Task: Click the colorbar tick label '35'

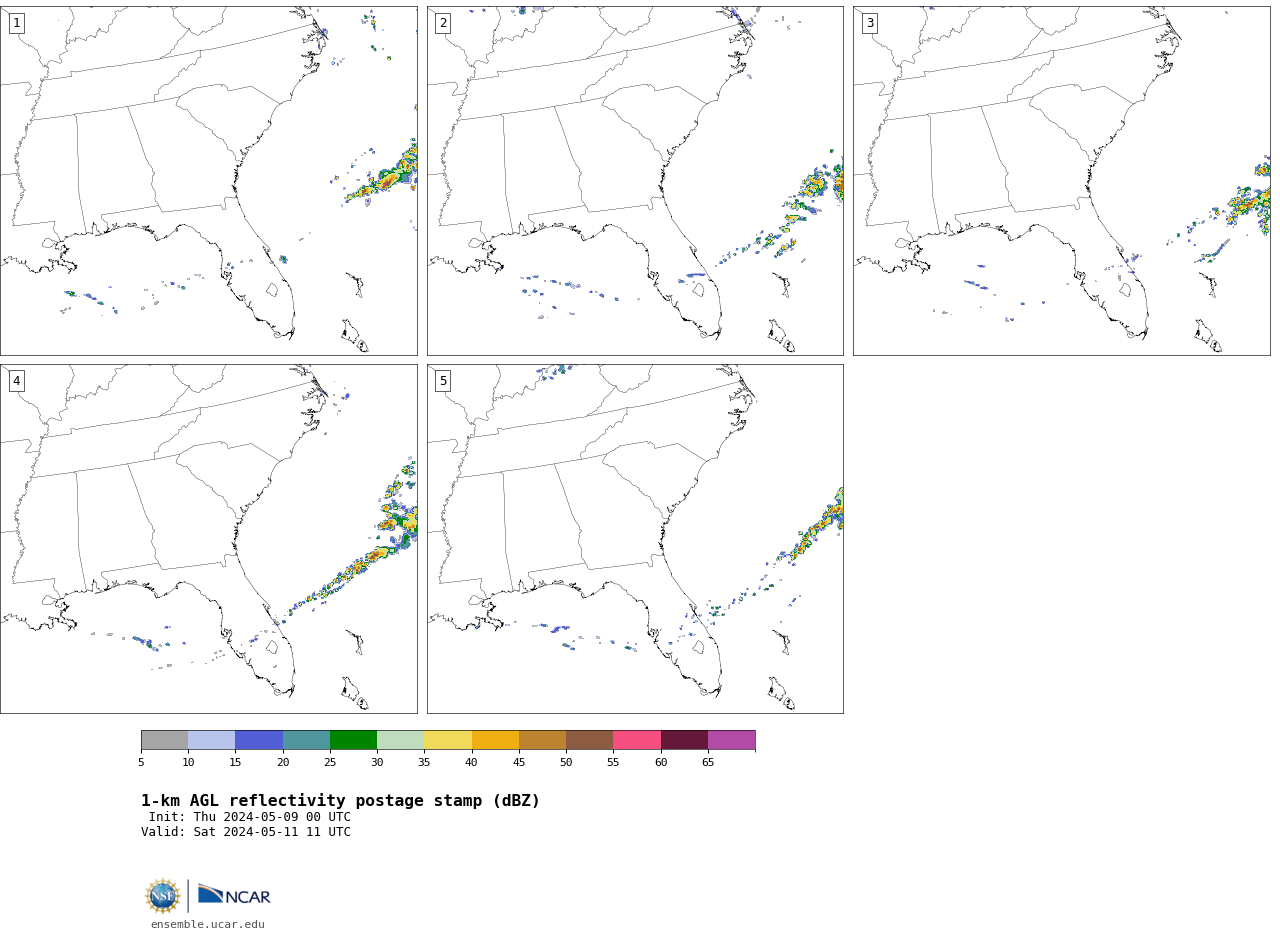Action: pos(424,763)
